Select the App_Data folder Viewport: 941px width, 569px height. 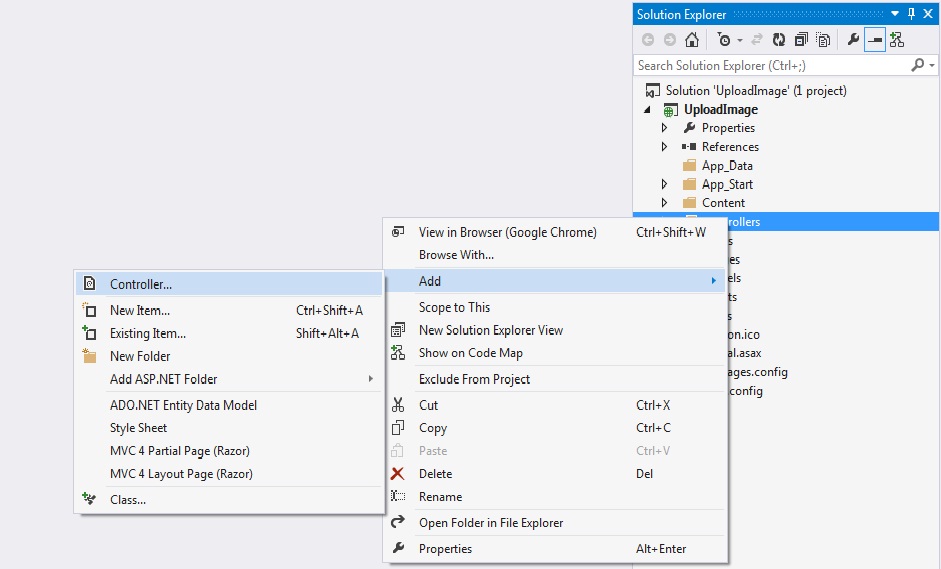(x=727, y=166)
